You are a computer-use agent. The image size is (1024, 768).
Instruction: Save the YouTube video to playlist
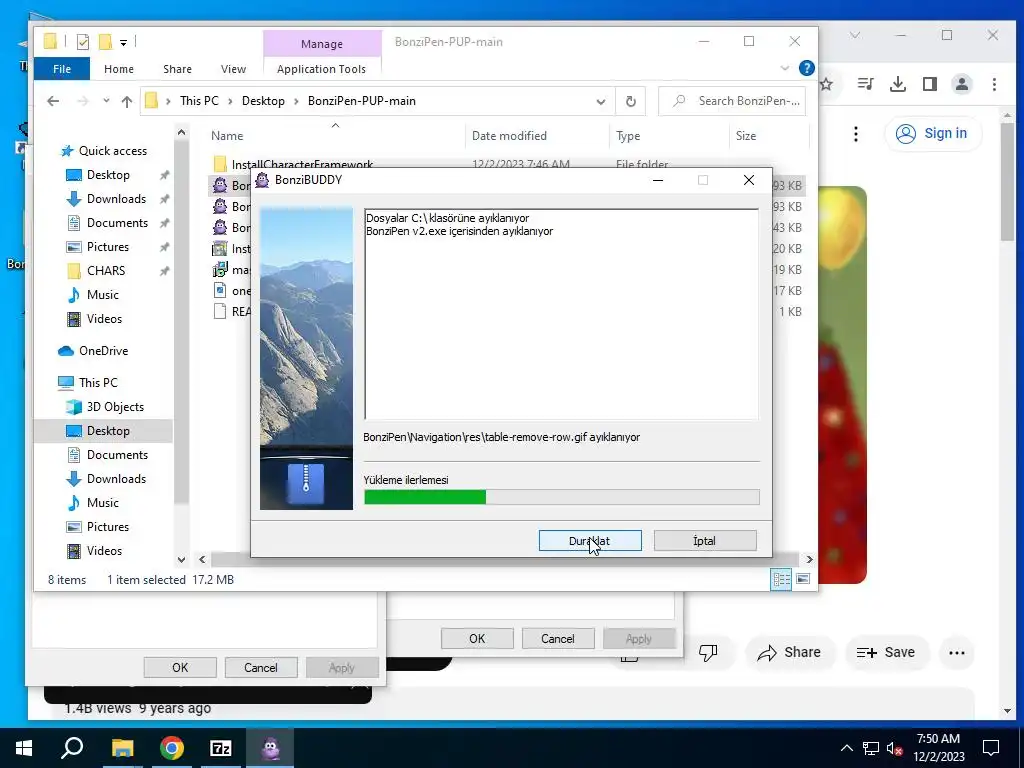click(x=886, y=652)
